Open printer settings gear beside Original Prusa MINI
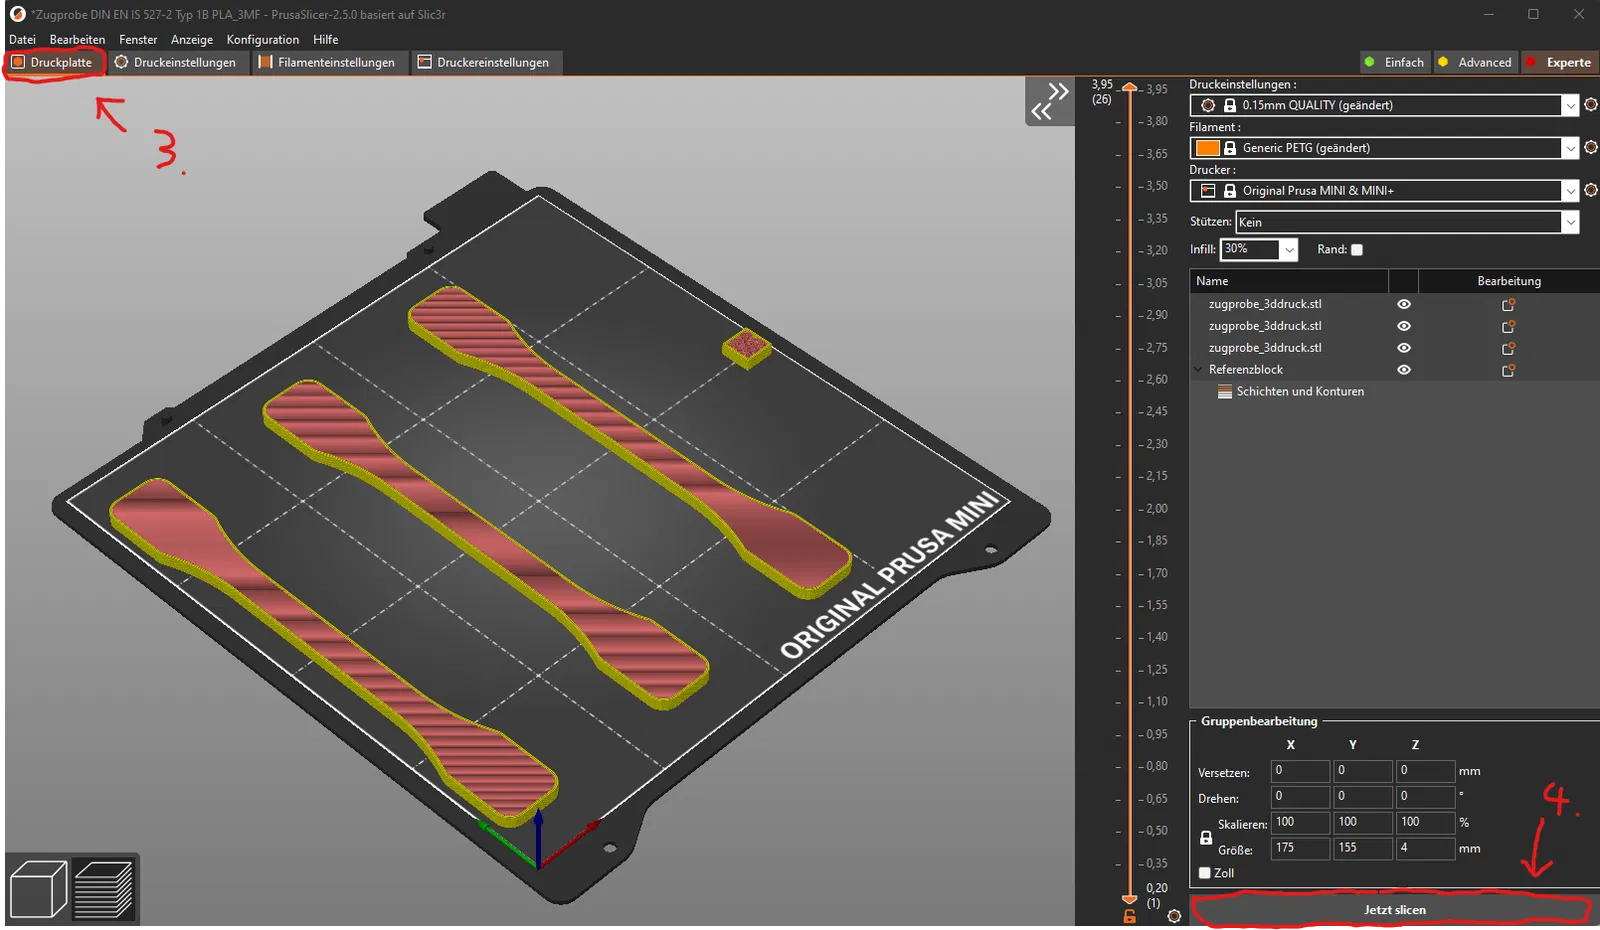 (1591, 190)
